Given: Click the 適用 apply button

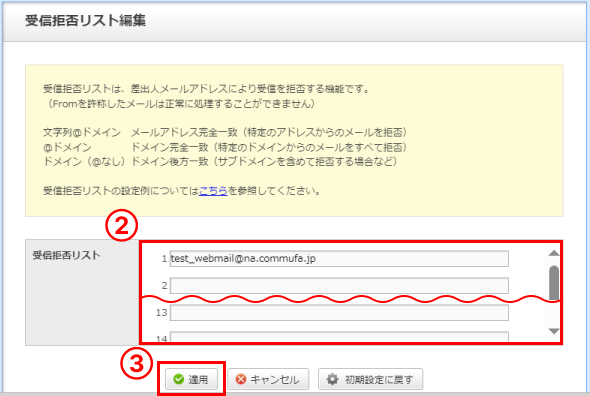Looking at the screenshot, I should point(192,379).
